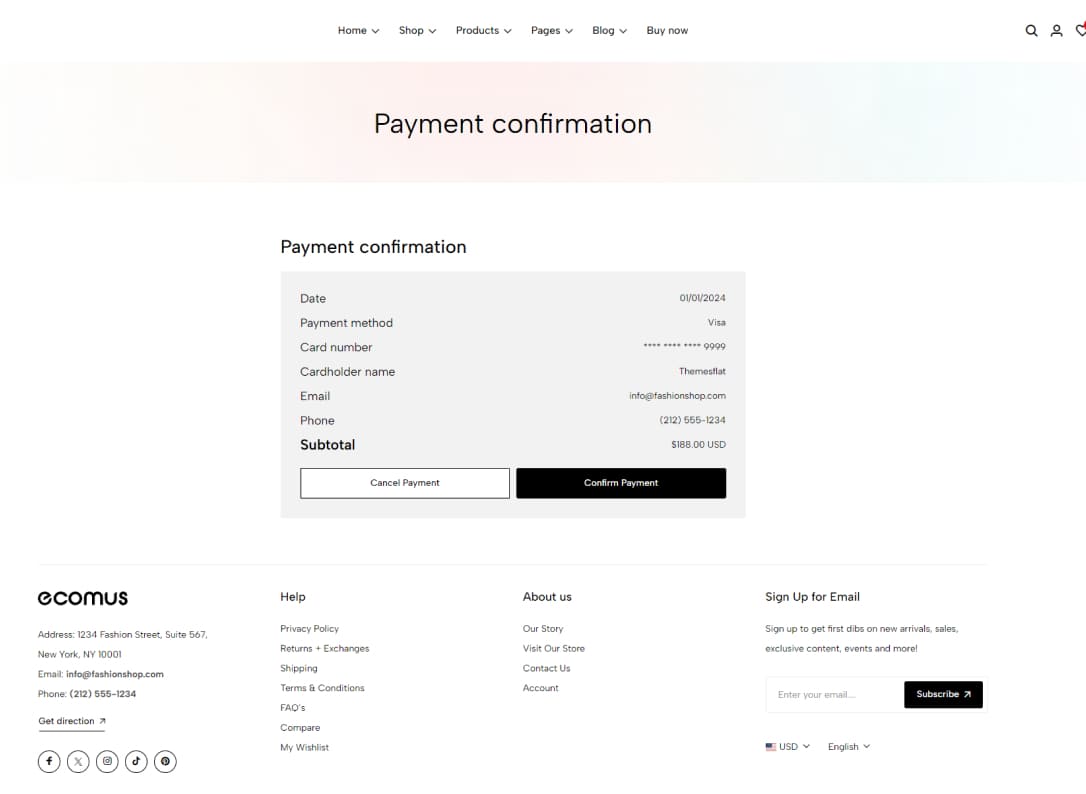Visit the Pinterest social icon

(166, 761)
